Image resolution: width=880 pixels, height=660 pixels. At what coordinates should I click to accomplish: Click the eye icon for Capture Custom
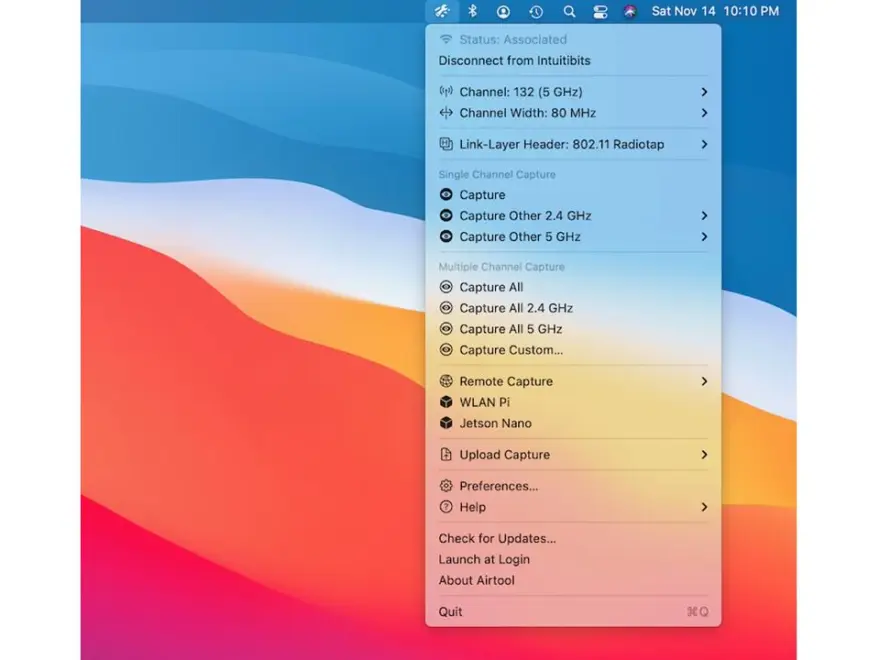446,350
